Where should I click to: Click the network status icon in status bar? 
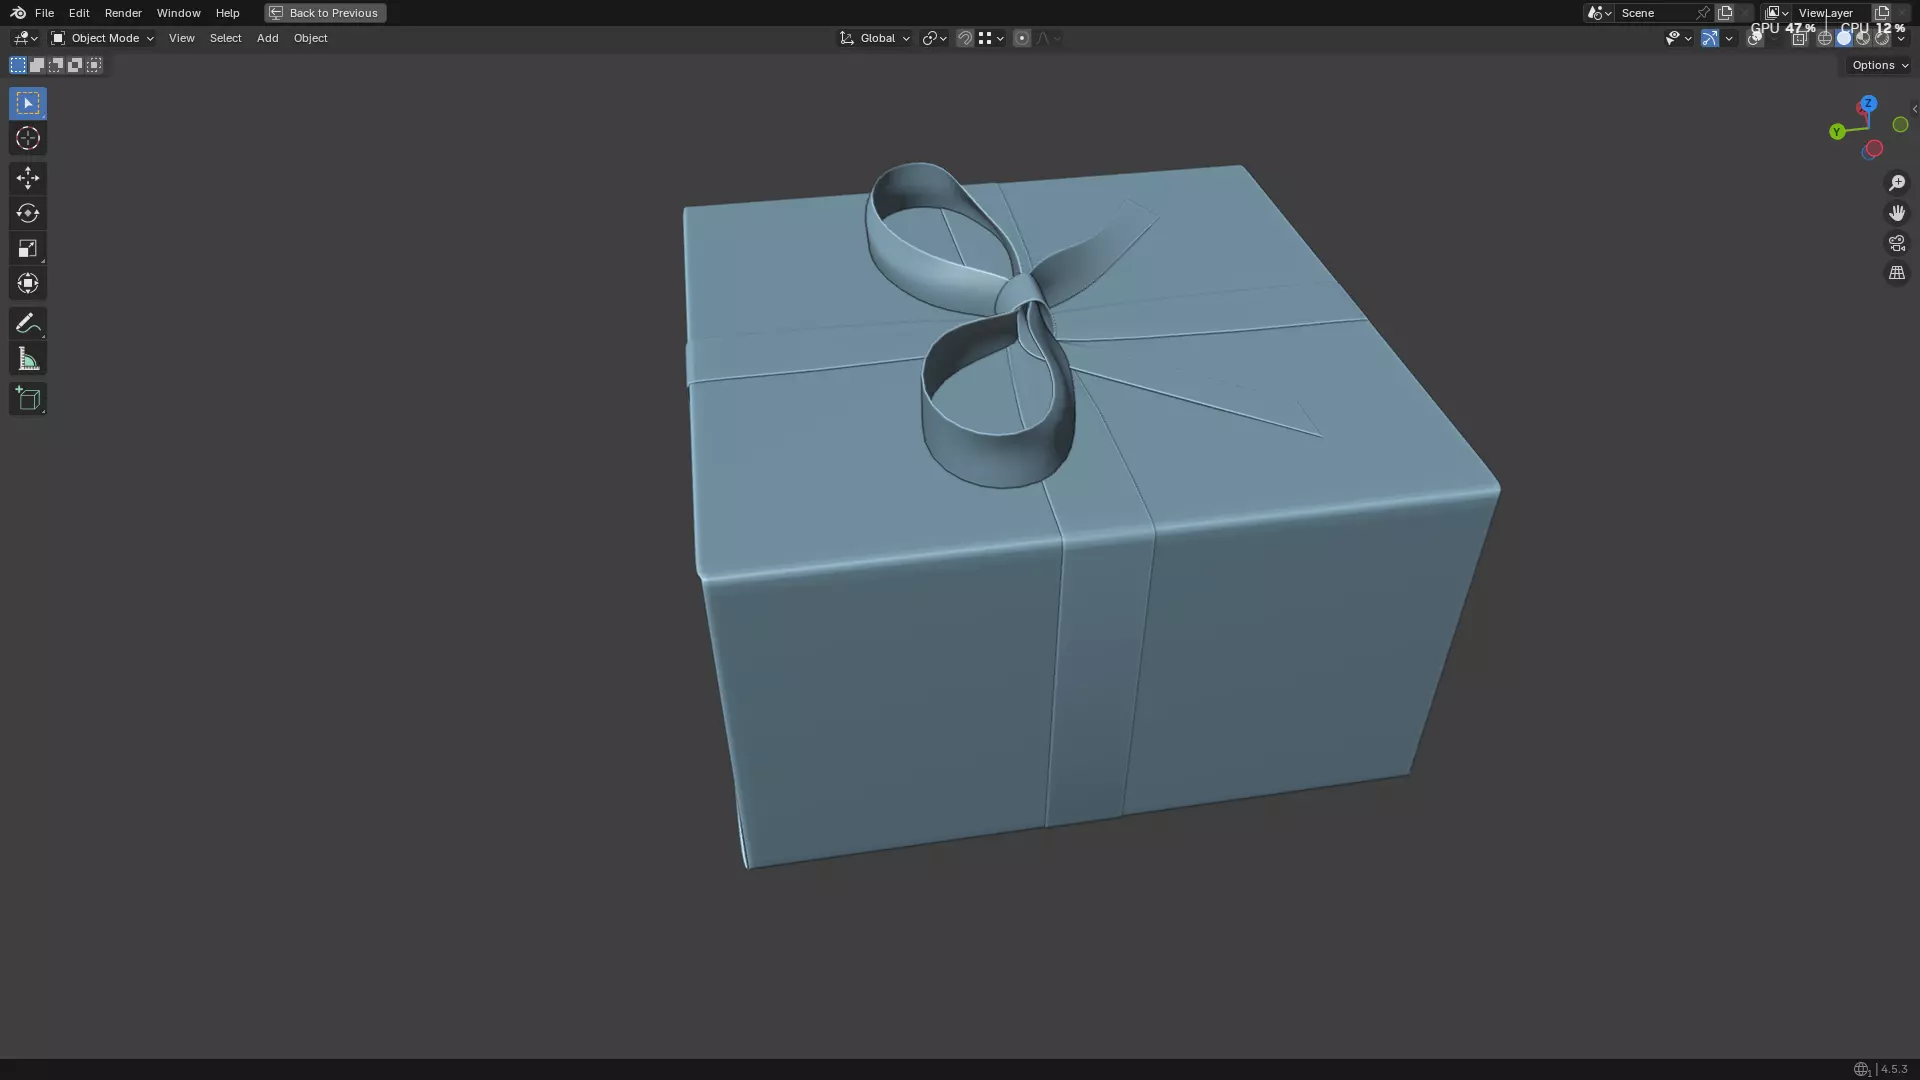pyautogui.click(x=1861, y=1069)
